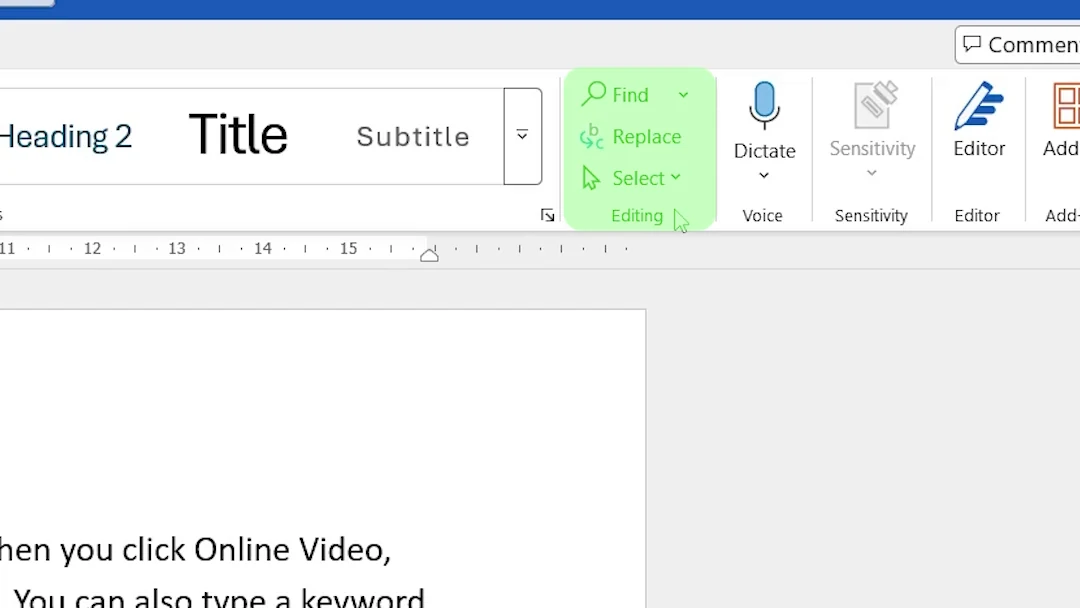This screenshot has width=1080, height=608.
Task: Click the Find magnifier icon
Action: coord(593,94)
